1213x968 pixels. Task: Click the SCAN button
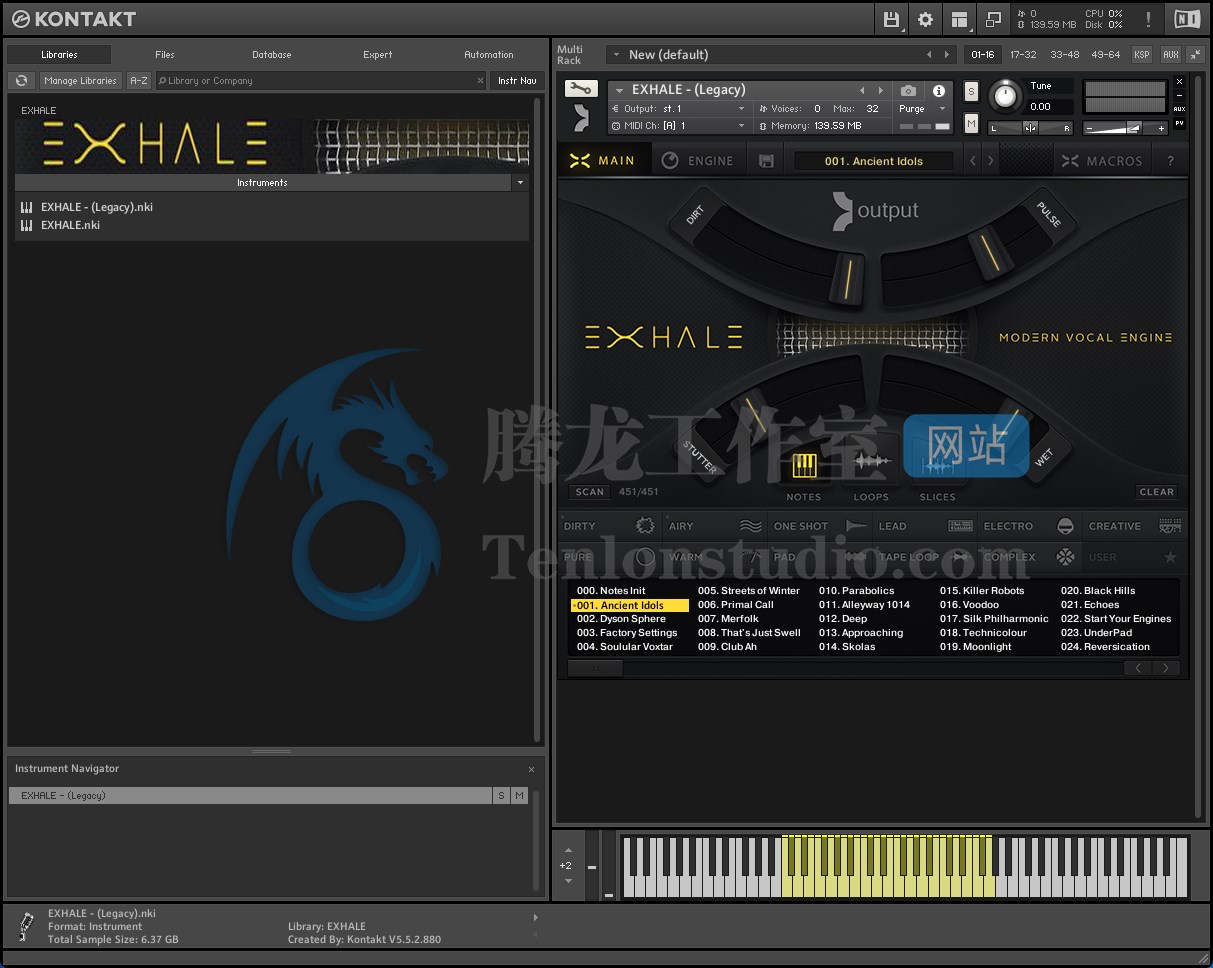point(590,492)
